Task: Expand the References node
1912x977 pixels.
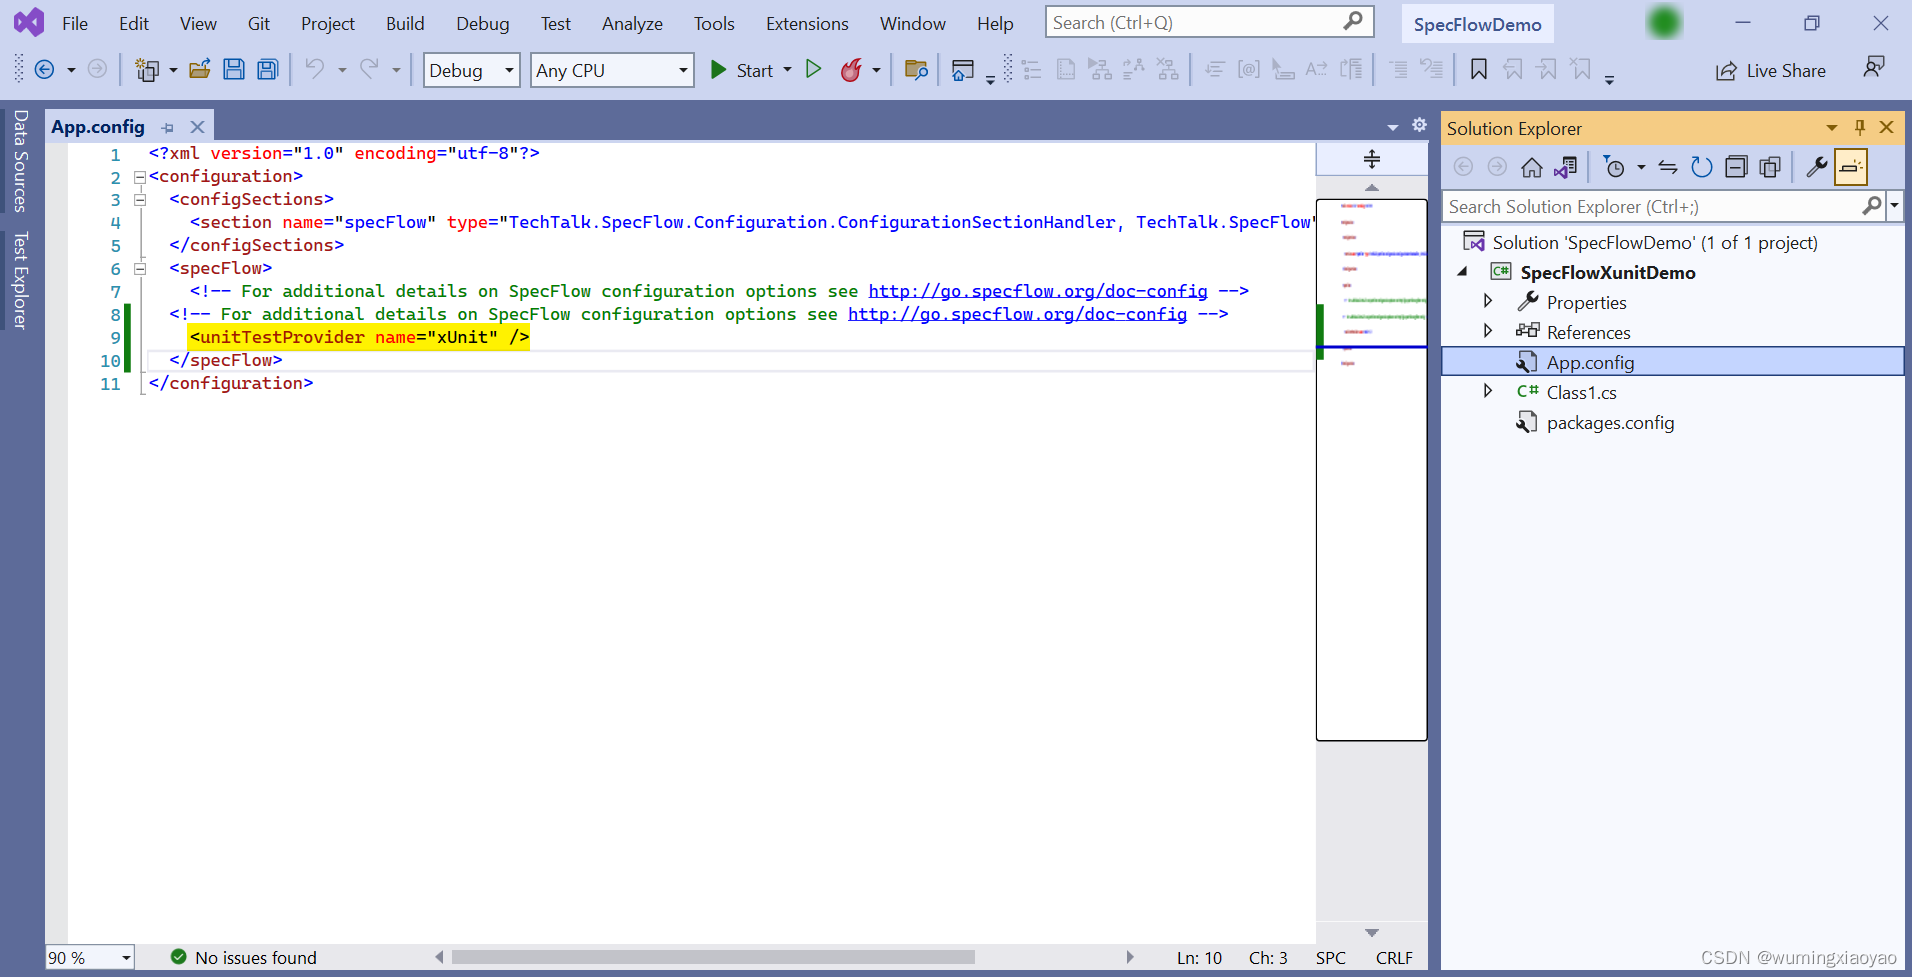Action: tap(1488, 331)
